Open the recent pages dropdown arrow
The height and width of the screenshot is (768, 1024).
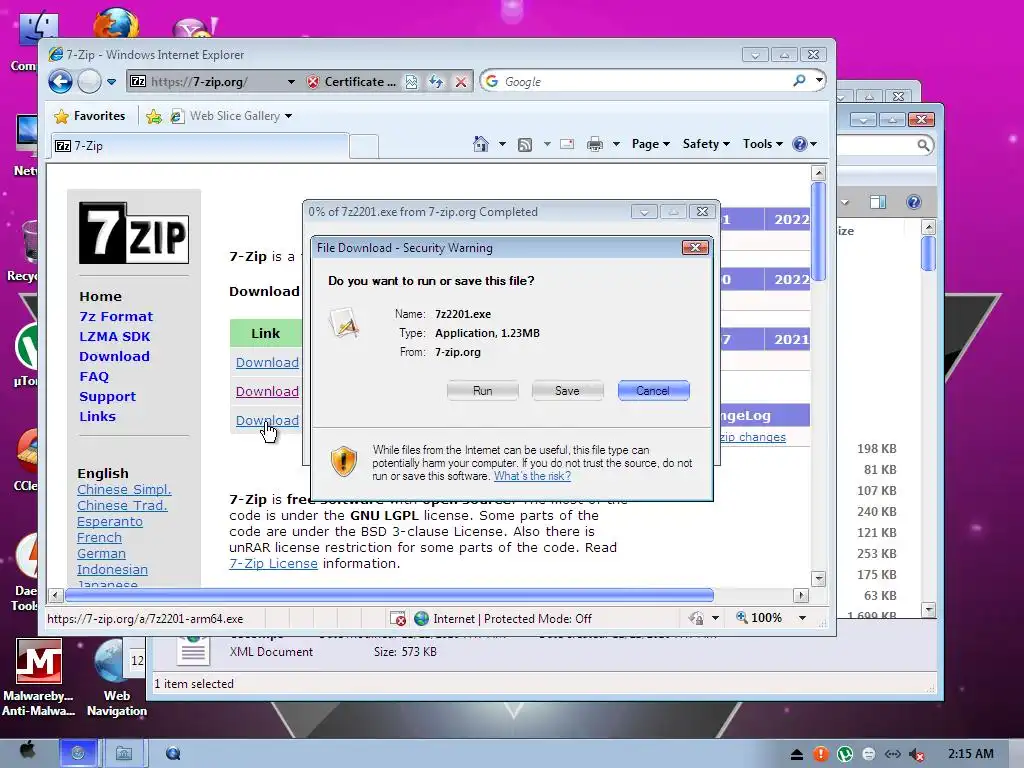(112, 82)
